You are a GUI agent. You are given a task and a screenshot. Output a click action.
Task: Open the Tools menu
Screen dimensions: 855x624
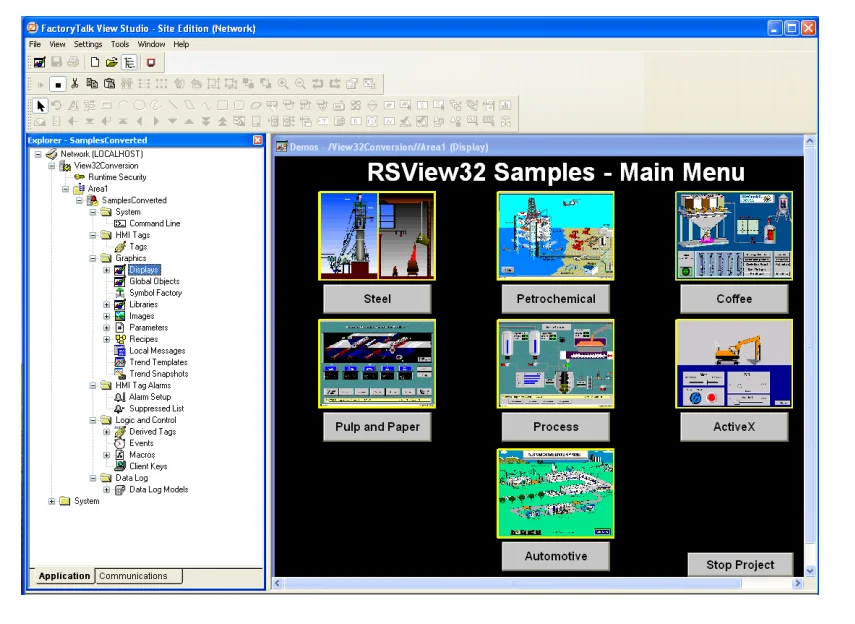point(120,44)
